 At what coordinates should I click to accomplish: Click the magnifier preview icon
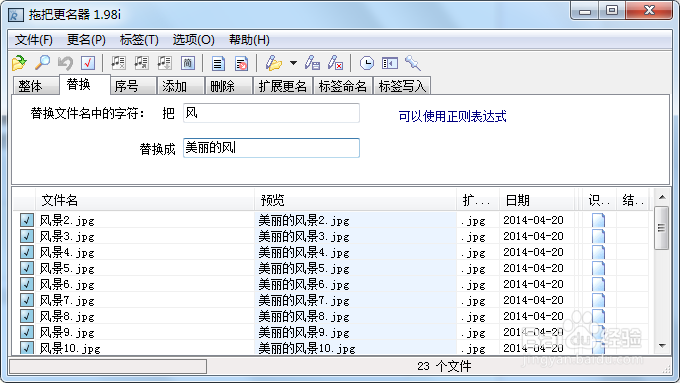(x=42, y=63)
